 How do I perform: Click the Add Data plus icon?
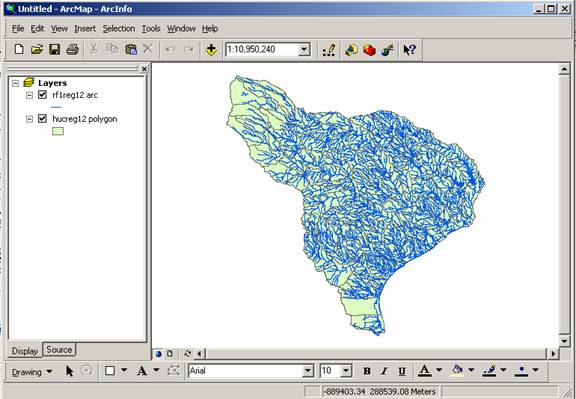(x=211, y=50)
